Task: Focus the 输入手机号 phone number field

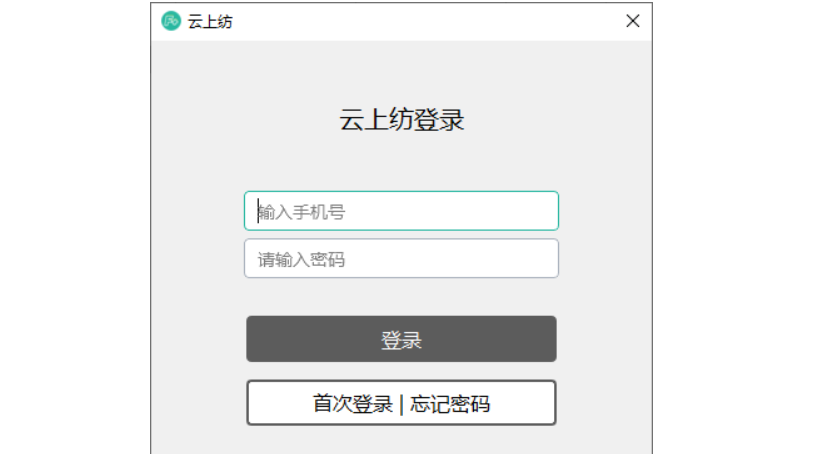Action: click(401, 211)
